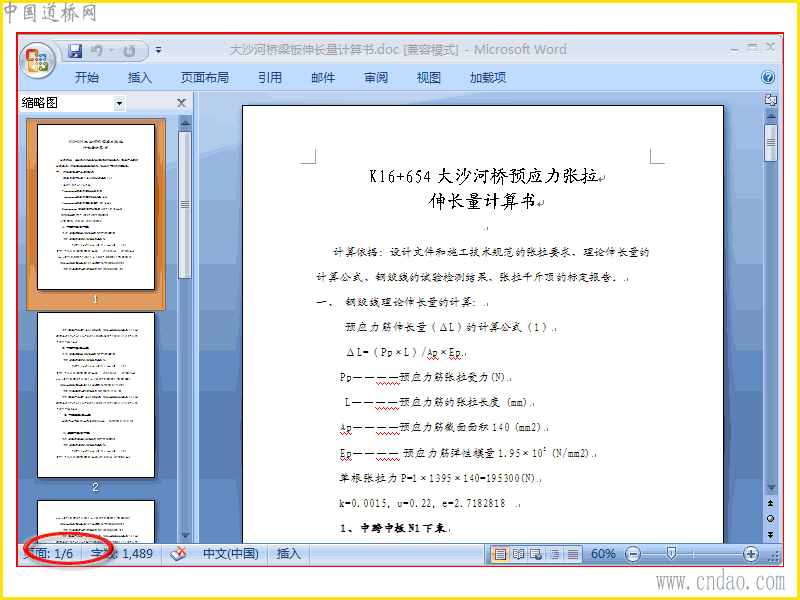Switch to Full Screen Reading view
The height and width of the screenshot is (600, 800).
coord(518,554)
